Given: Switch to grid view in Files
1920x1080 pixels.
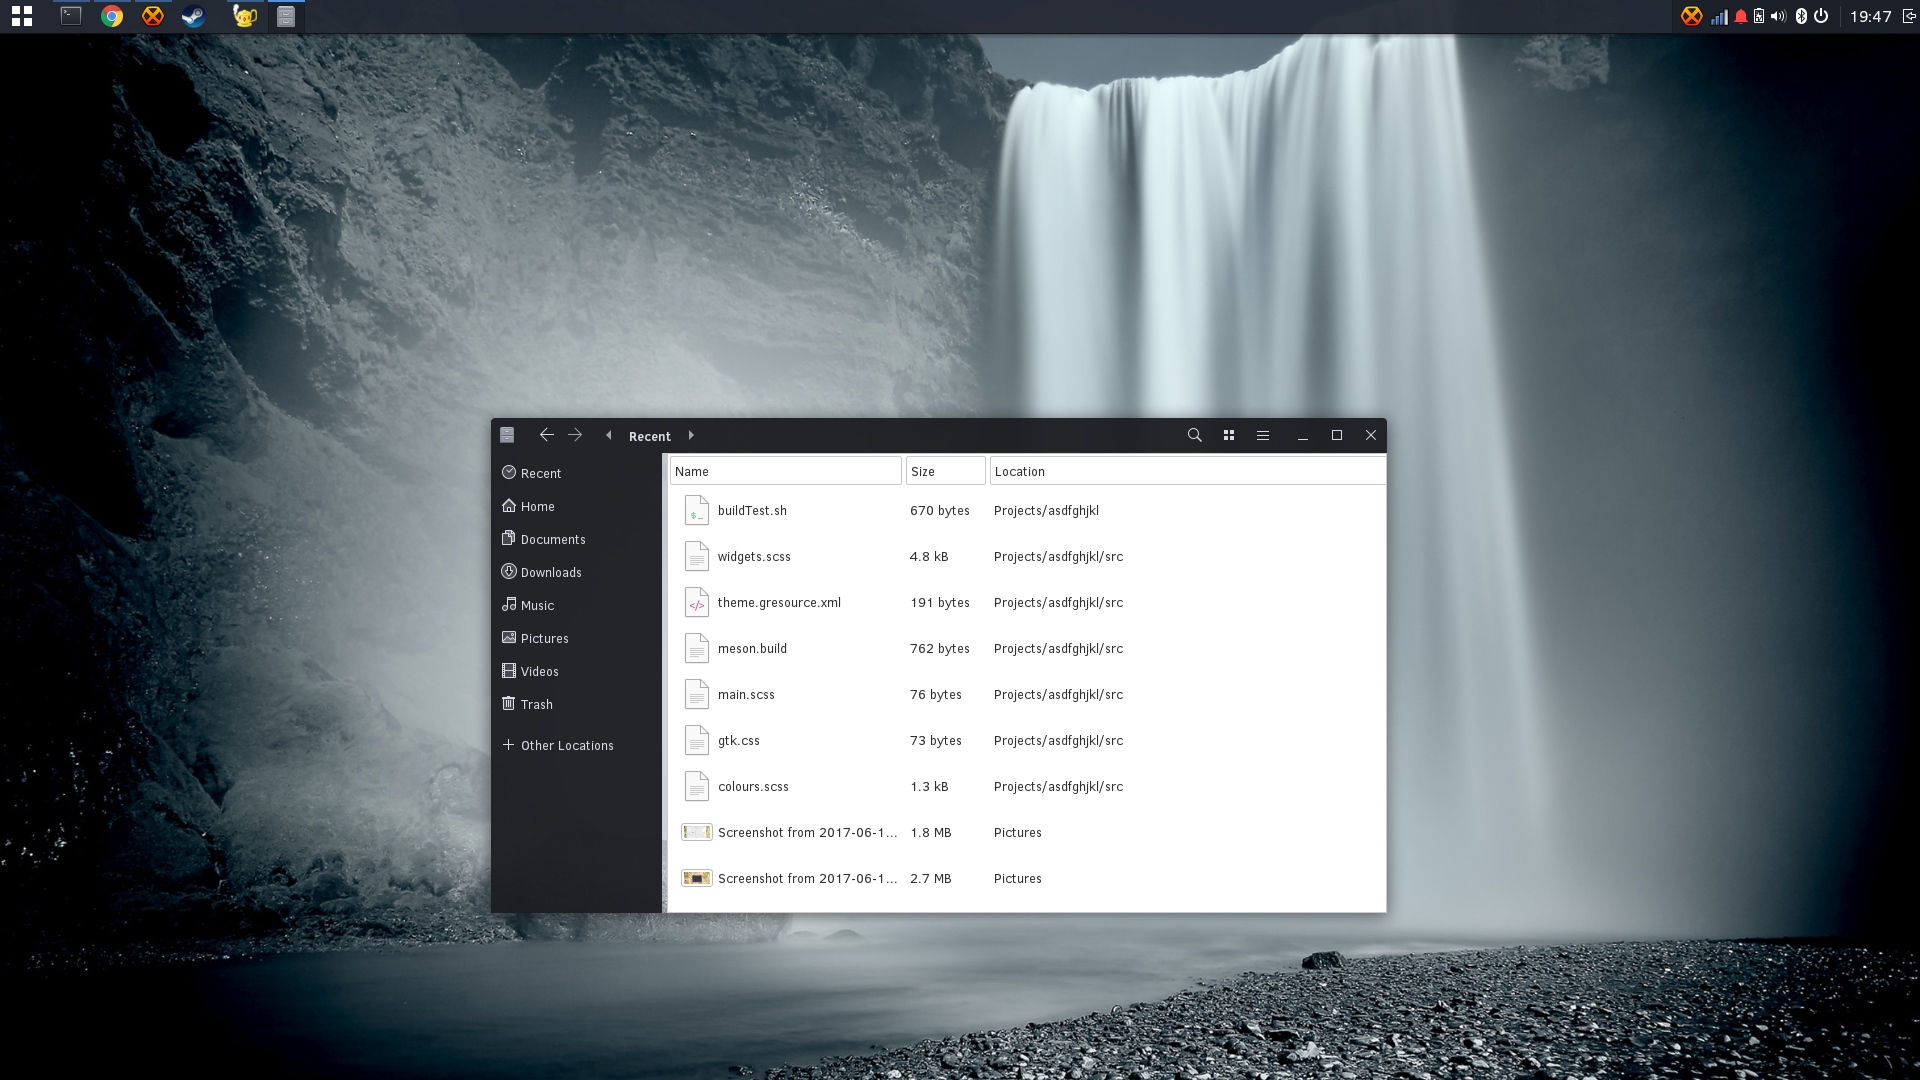Looking at the screenshot, I should 1229,435.
